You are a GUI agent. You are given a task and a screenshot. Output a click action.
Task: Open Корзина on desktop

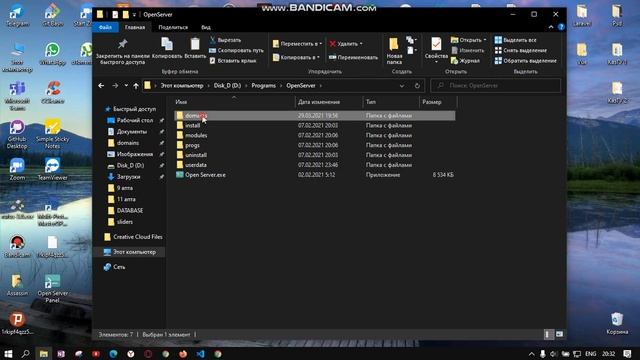[617, 324]
